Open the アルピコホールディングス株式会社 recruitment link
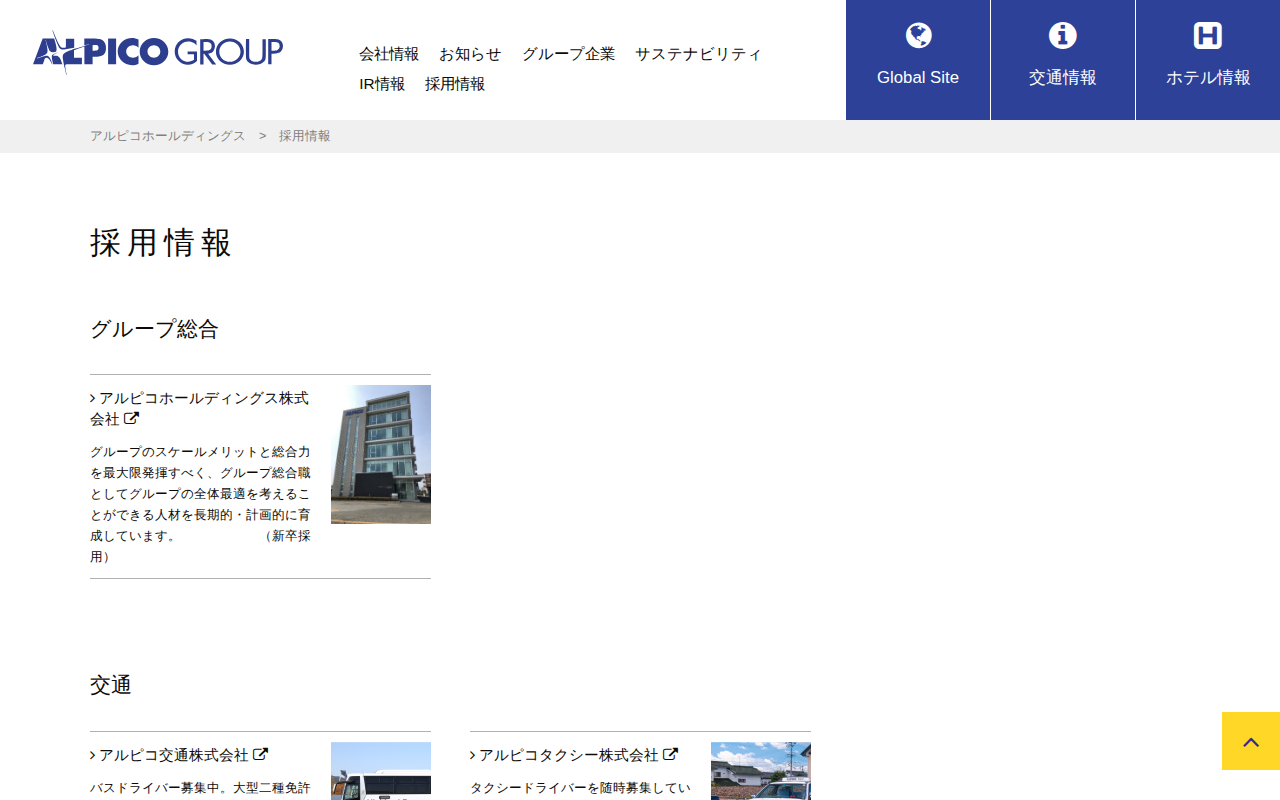Image resolution: width=1280 pixels, height=800 pixels. (x=200, y=408)
